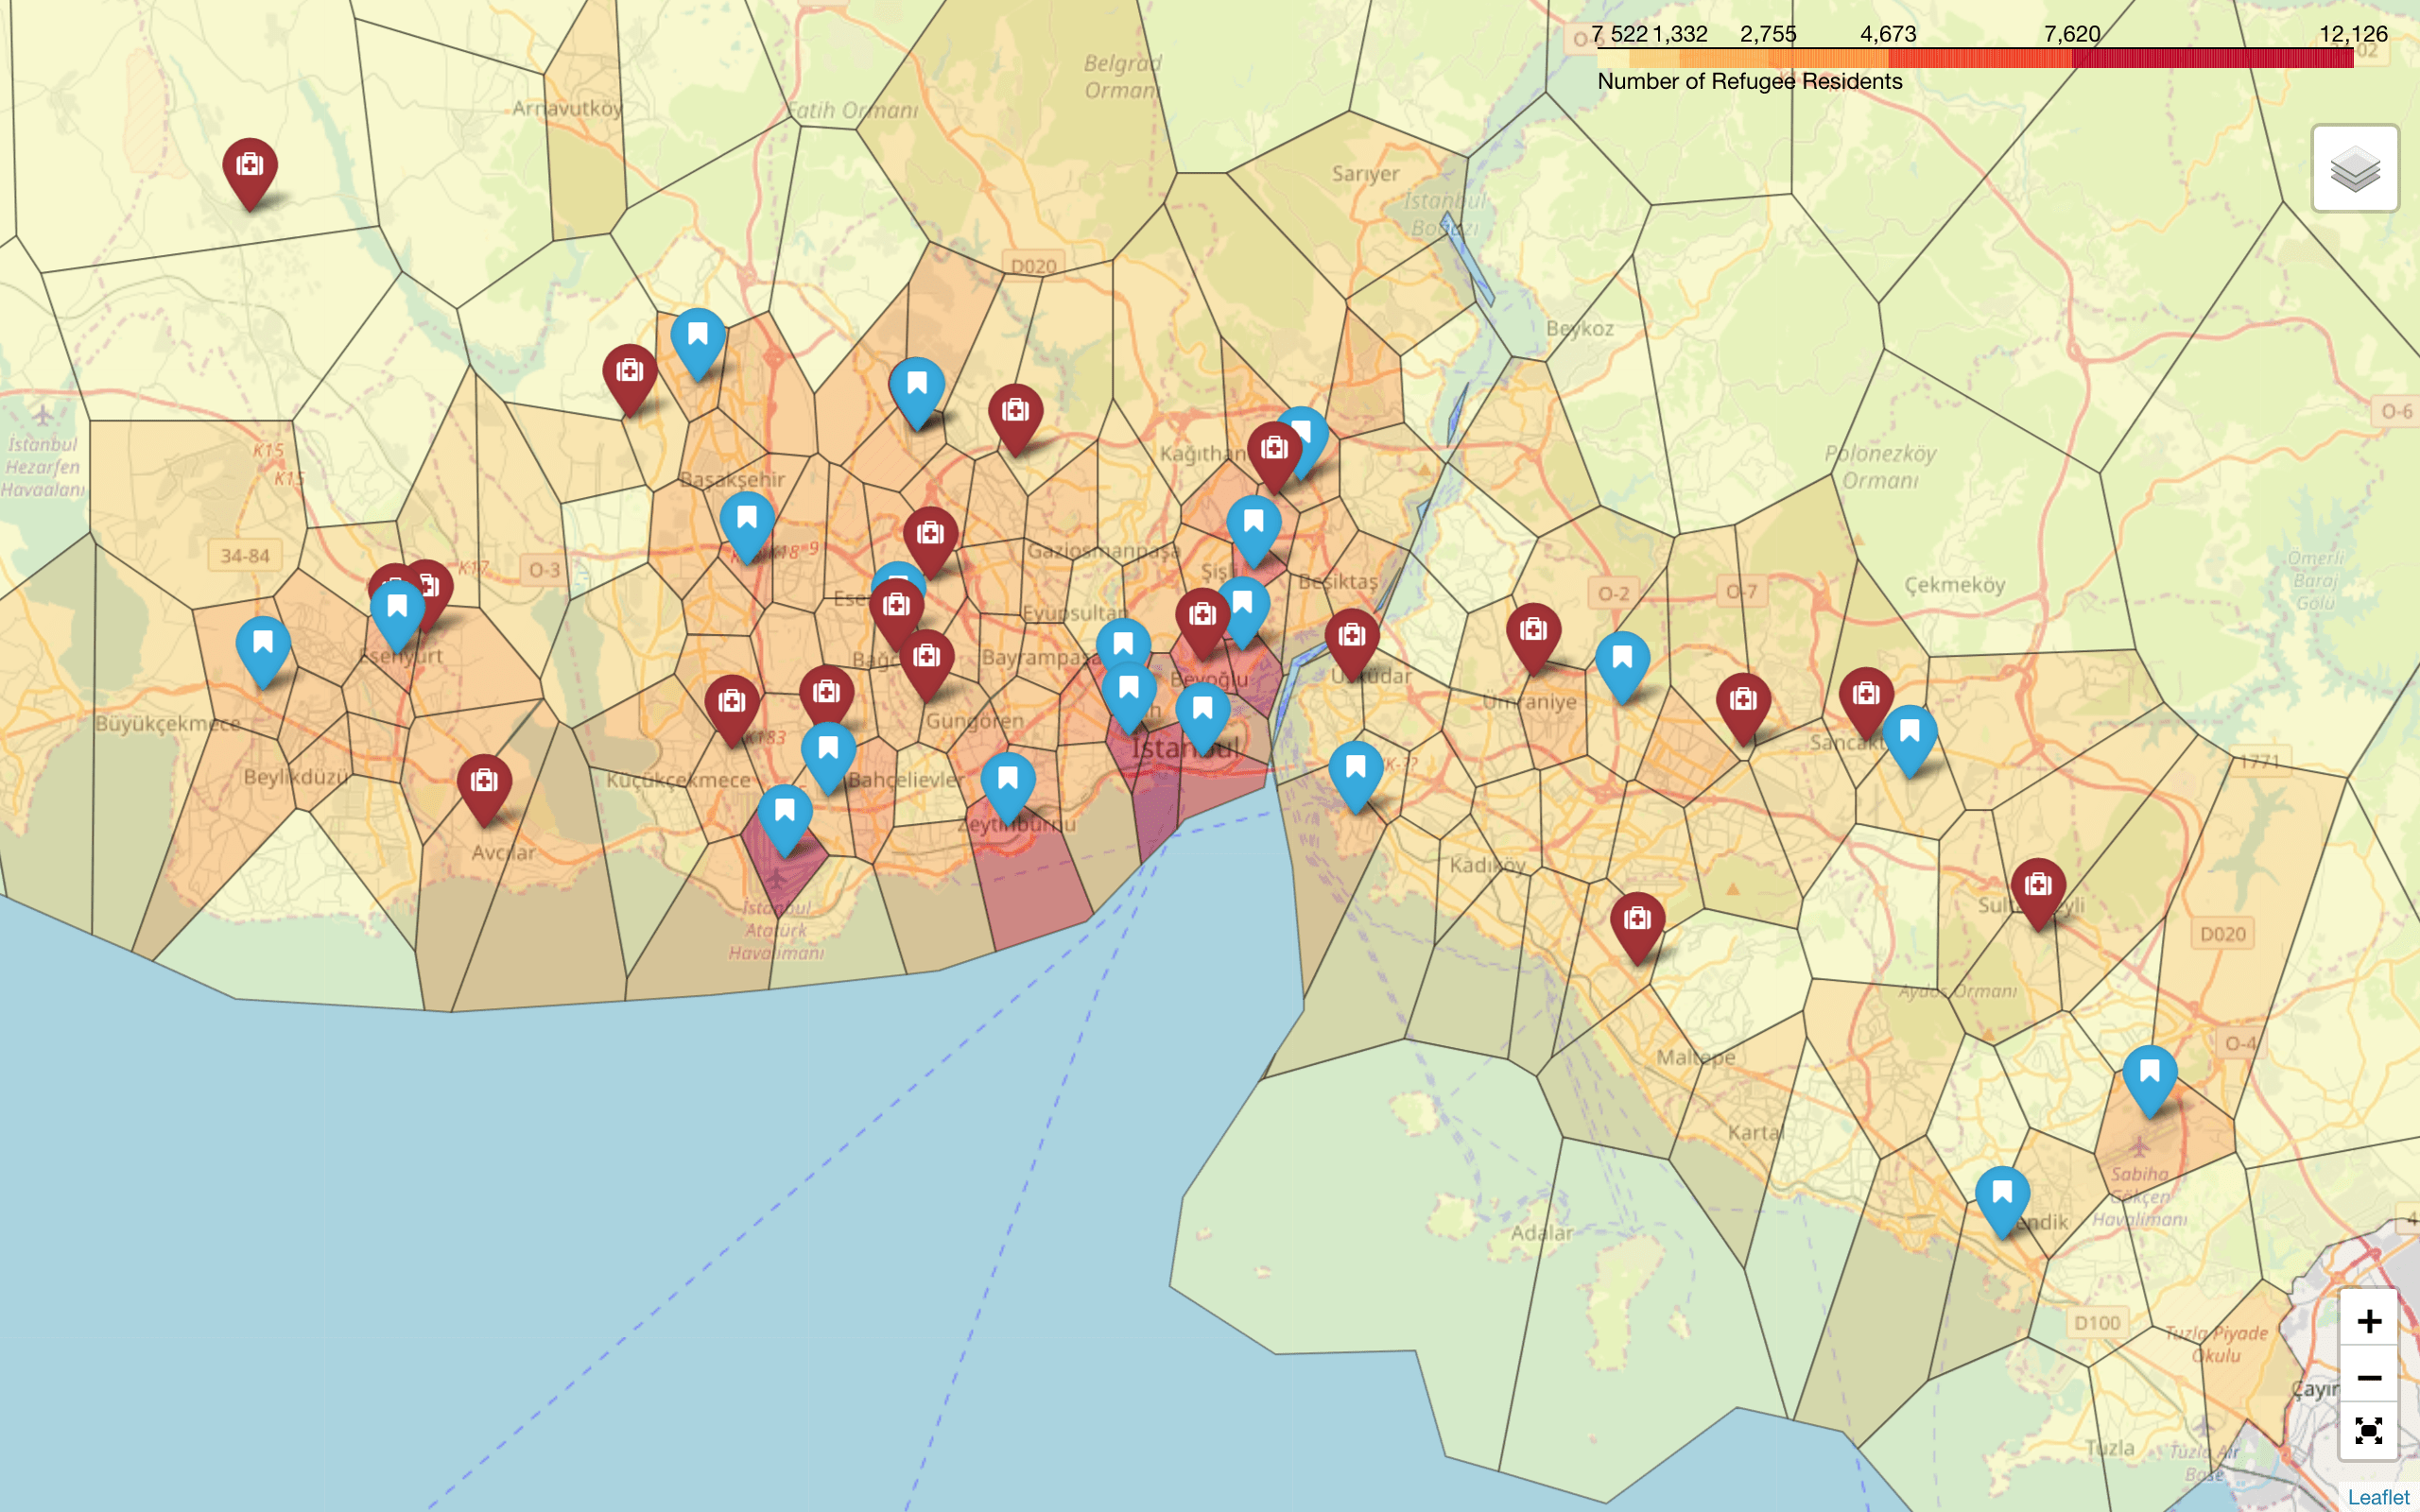Click the blue bookmark marker near Kadıköy
This screenshot has width=2420, height=1512.
(1355, 769)
